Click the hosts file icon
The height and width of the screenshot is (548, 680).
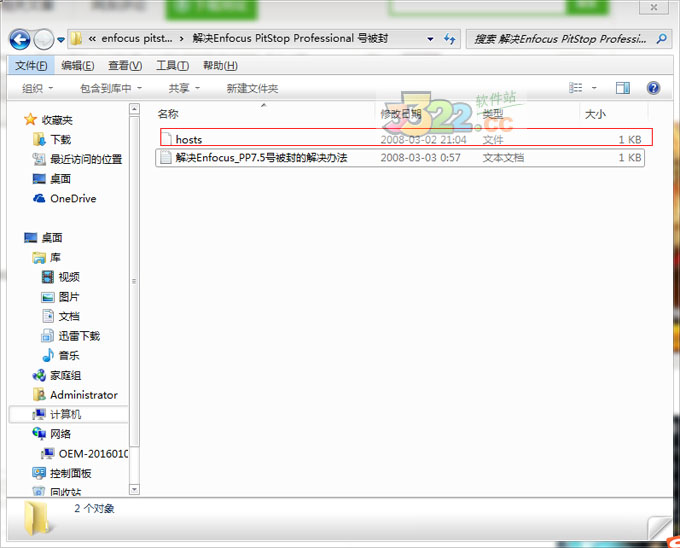[166, 139]
